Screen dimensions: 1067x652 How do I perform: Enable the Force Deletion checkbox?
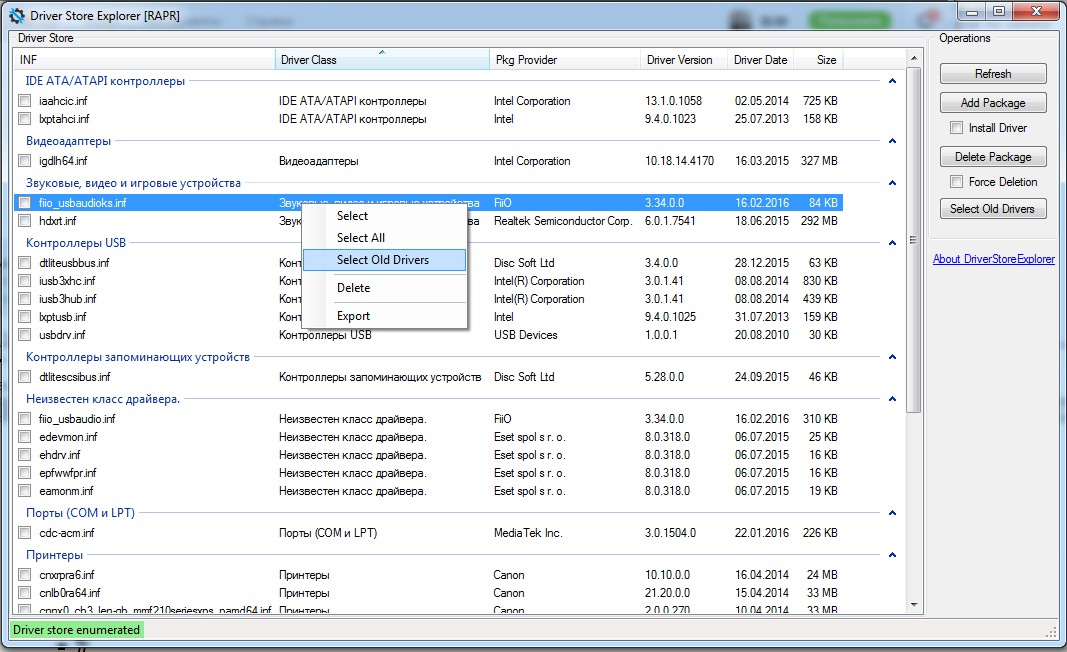957,182
